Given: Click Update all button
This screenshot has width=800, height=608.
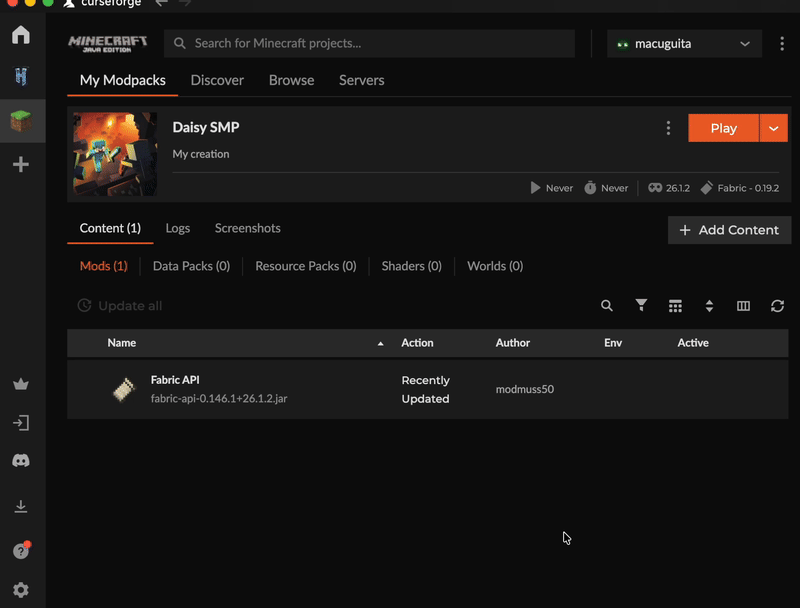Looking at the screenshot, I should 120,306.
